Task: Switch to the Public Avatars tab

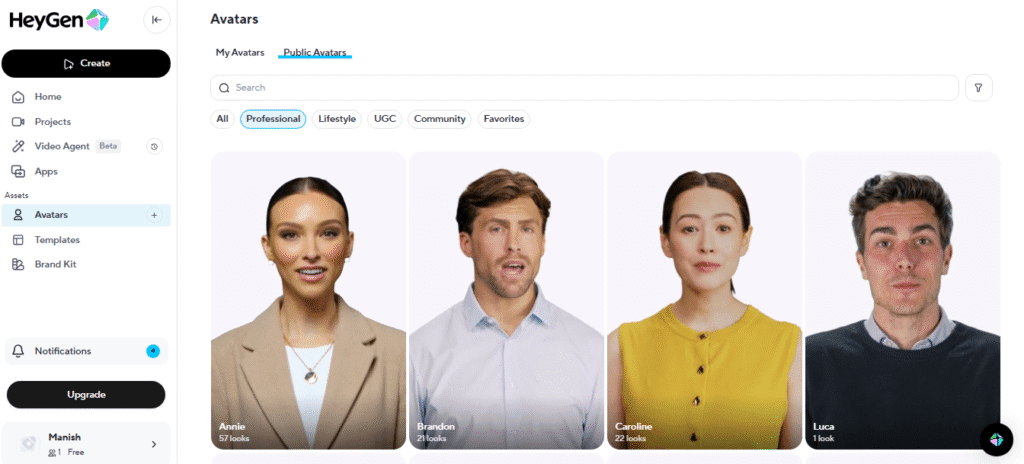Action: click(314, 52)
